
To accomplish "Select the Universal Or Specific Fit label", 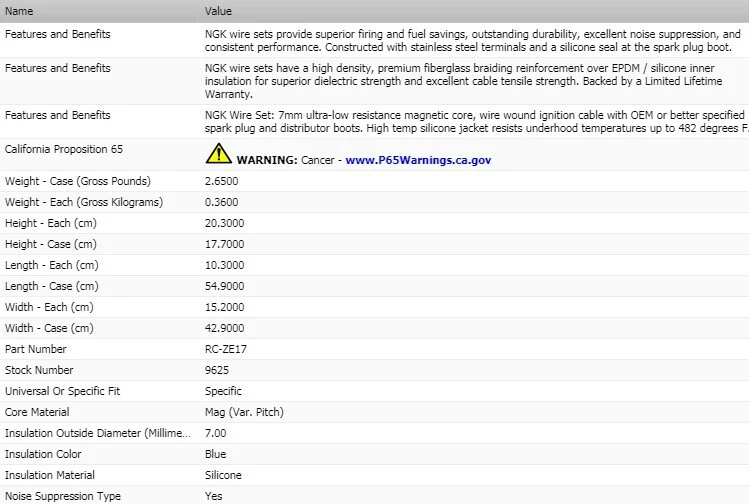I will click(62, 391).
